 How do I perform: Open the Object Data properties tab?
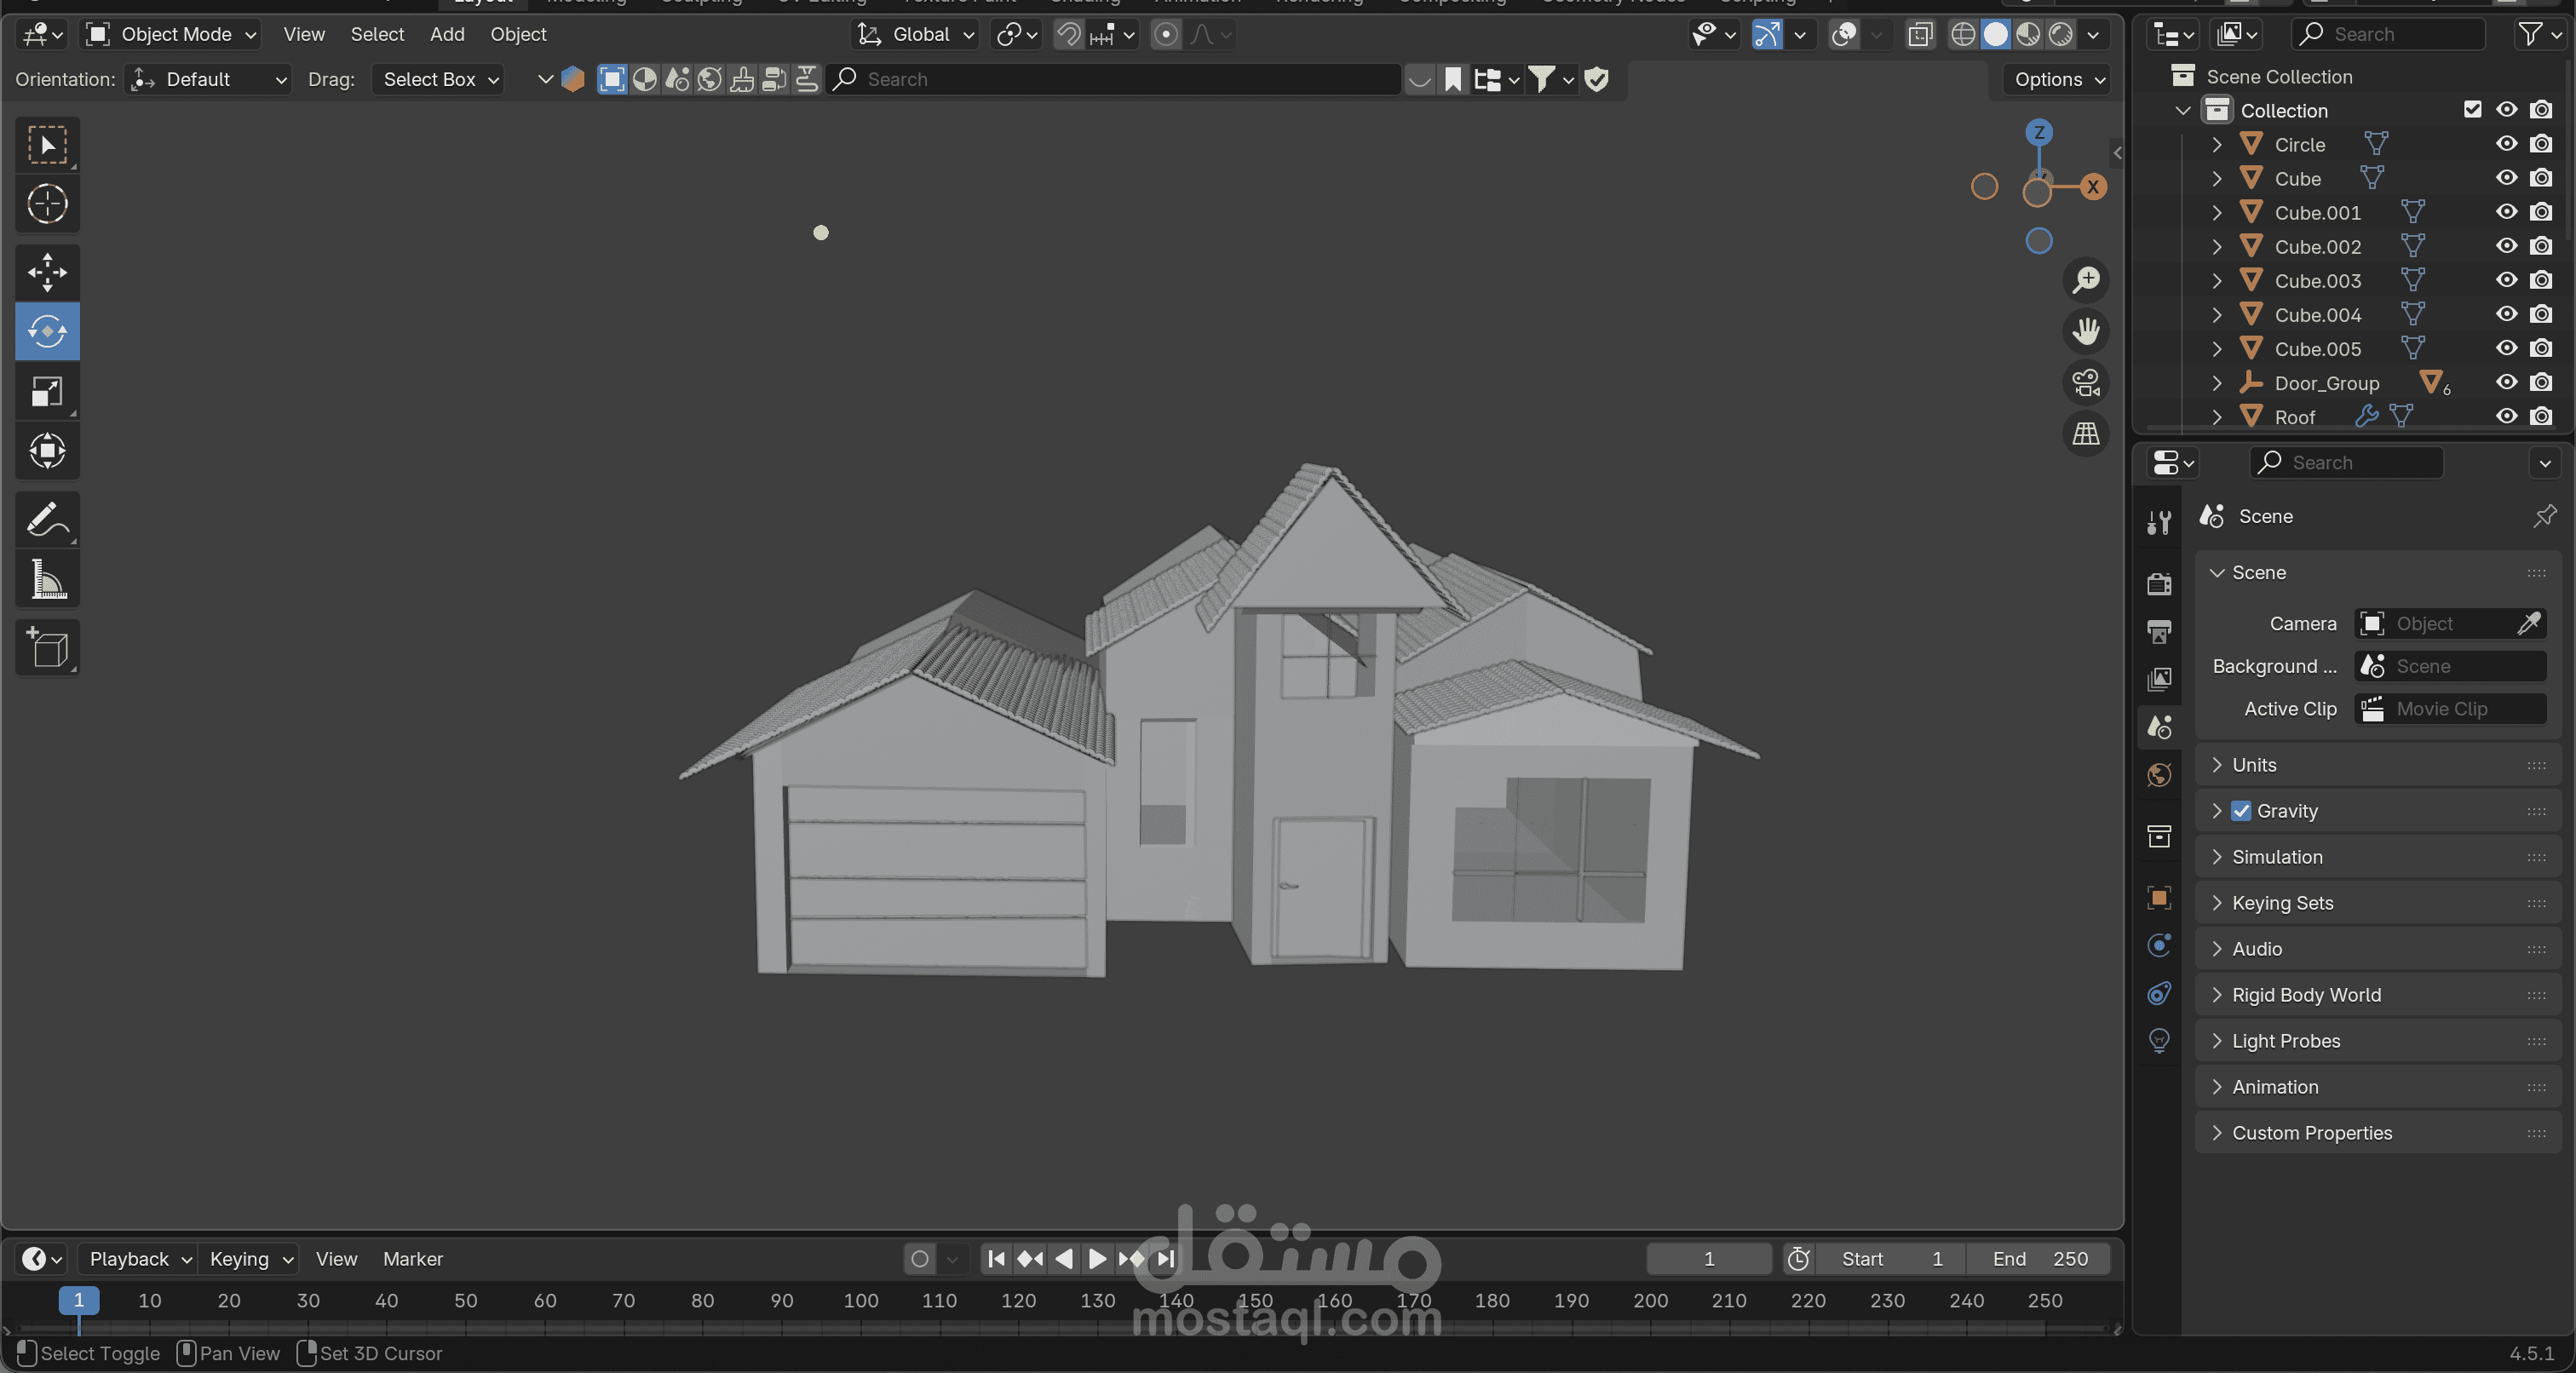pos(2159,1041)
